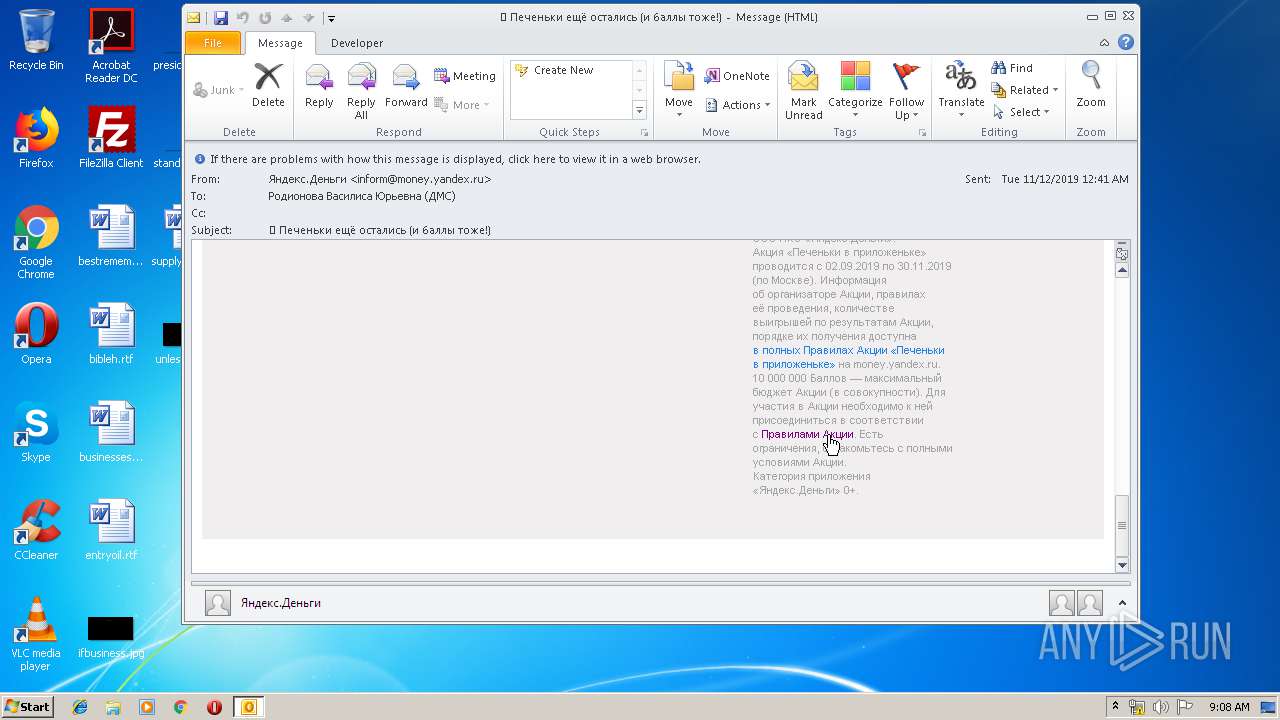Click the Start button
Viewport: 1280px width, 720px height.
point(27,707)
